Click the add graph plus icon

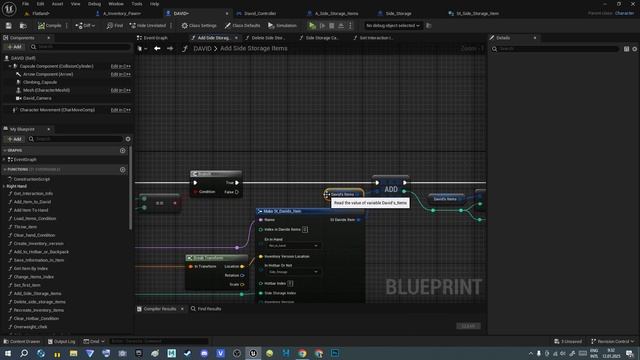click(x=122, y=151)
